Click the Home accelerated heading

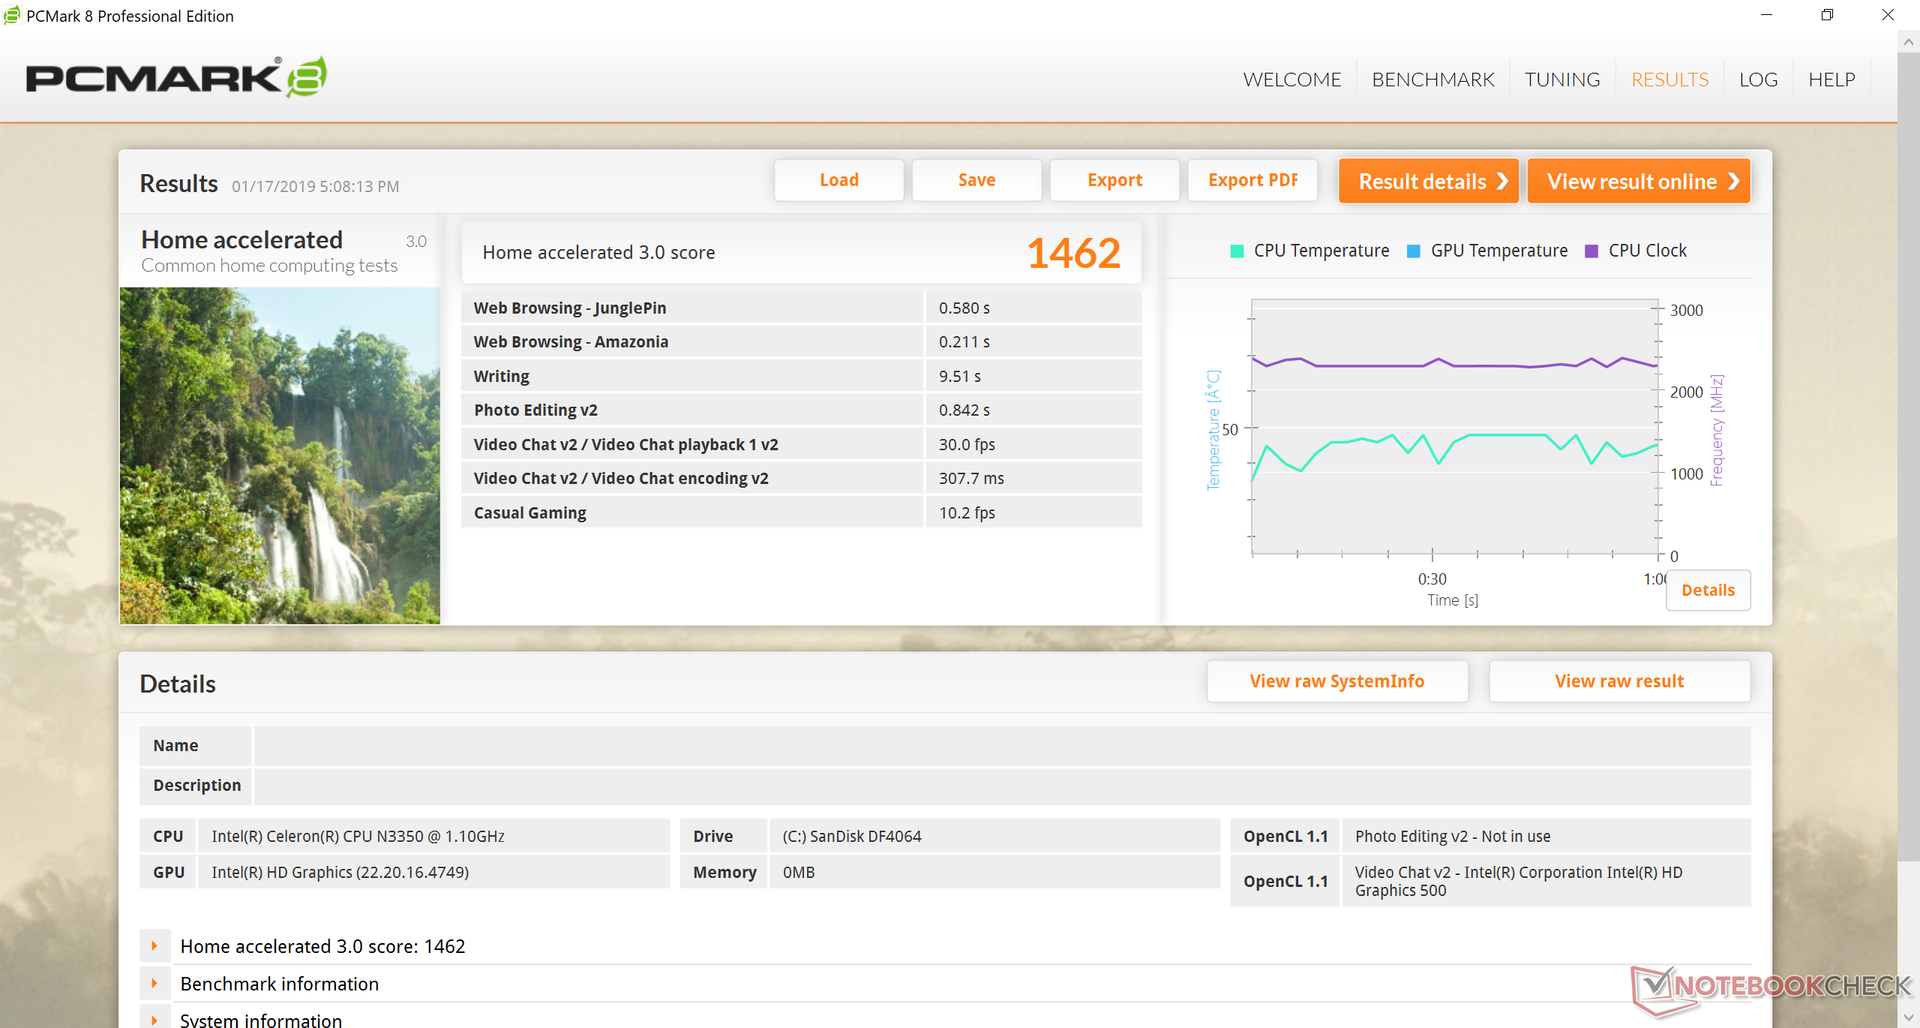point(242,240)
